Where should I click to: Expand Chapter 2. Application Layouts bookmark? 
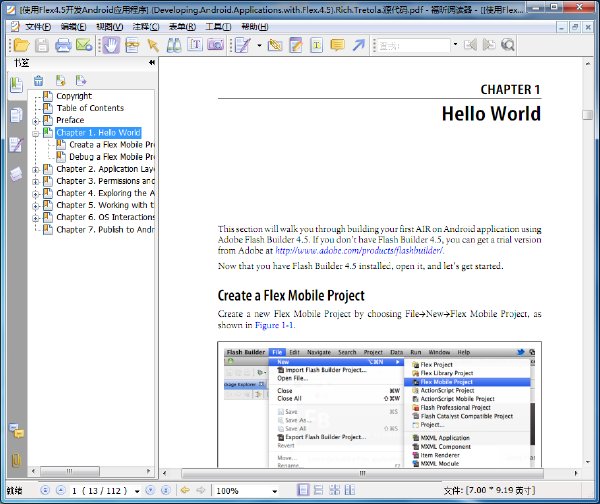tap(36, 170)
